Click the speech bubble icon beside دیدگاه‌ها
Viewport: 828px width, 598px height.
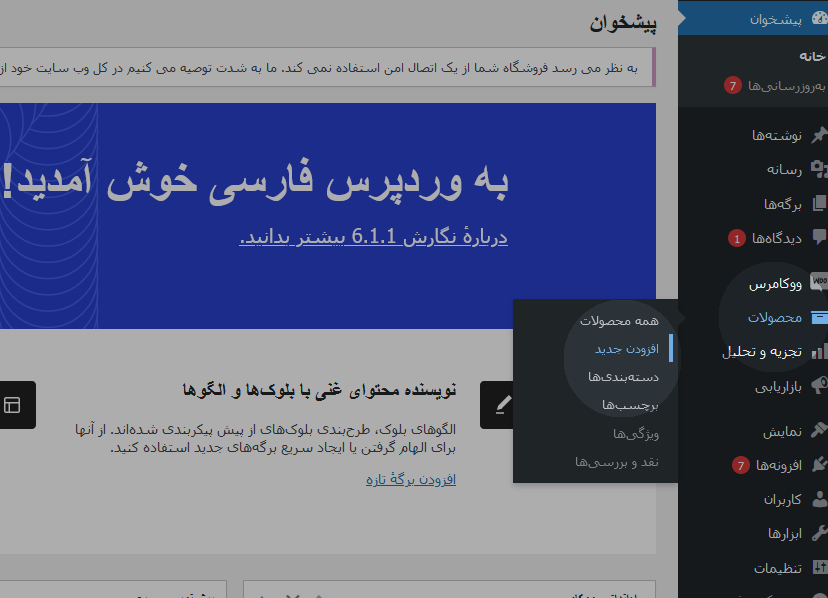click(x=819, y=238)
